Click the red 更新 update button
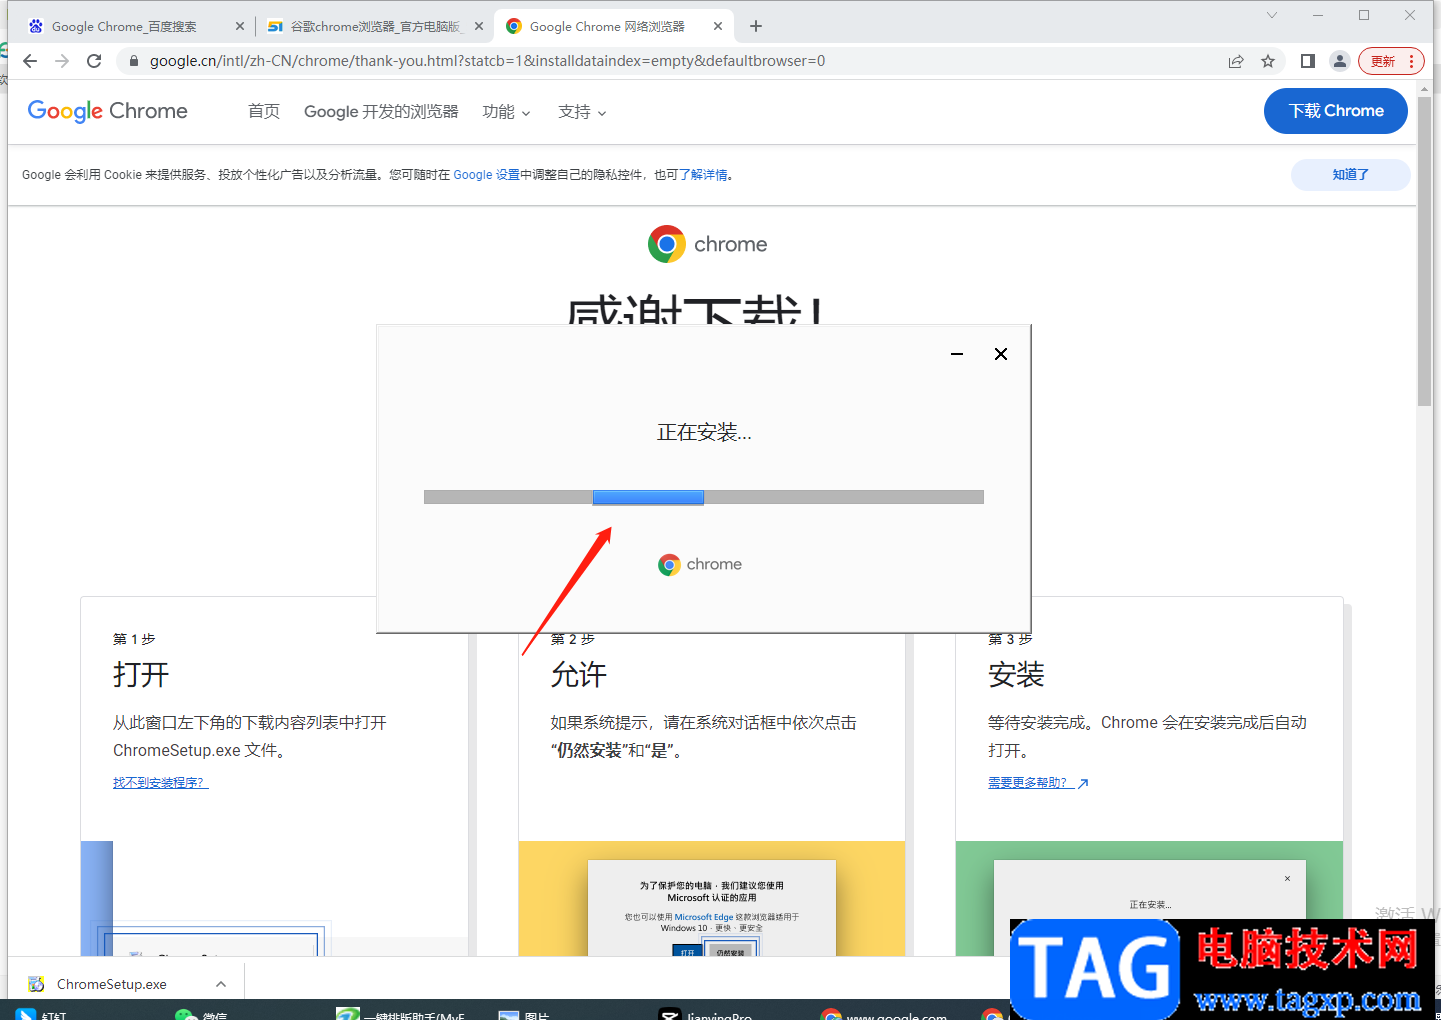 [x=1391, y=61]
